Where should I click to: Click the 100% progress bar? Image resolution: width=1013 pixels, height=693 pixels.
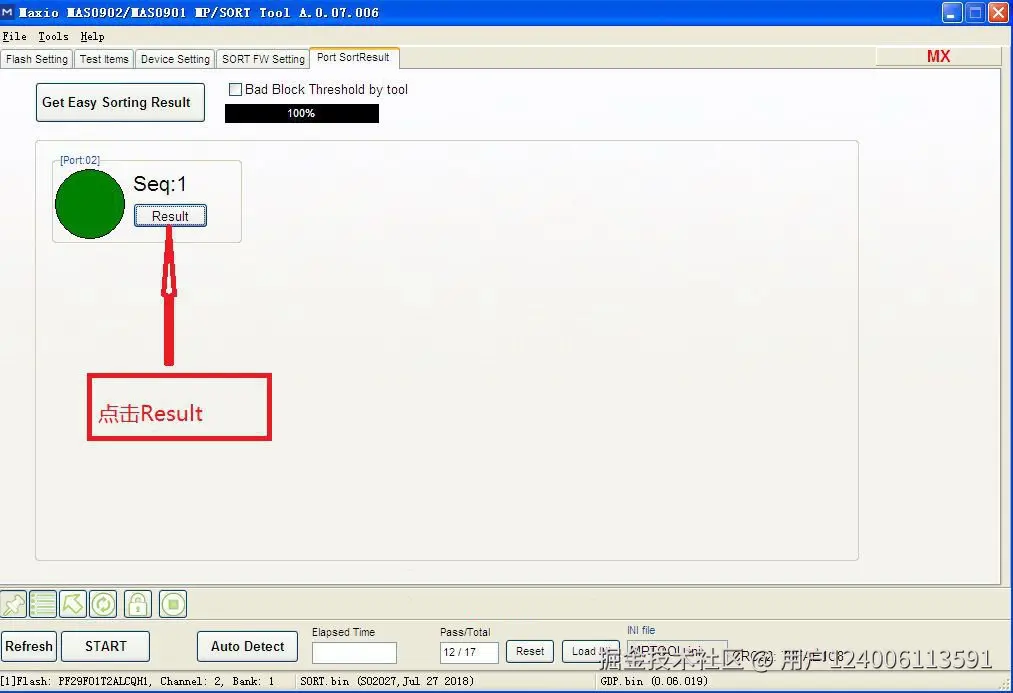302,113
